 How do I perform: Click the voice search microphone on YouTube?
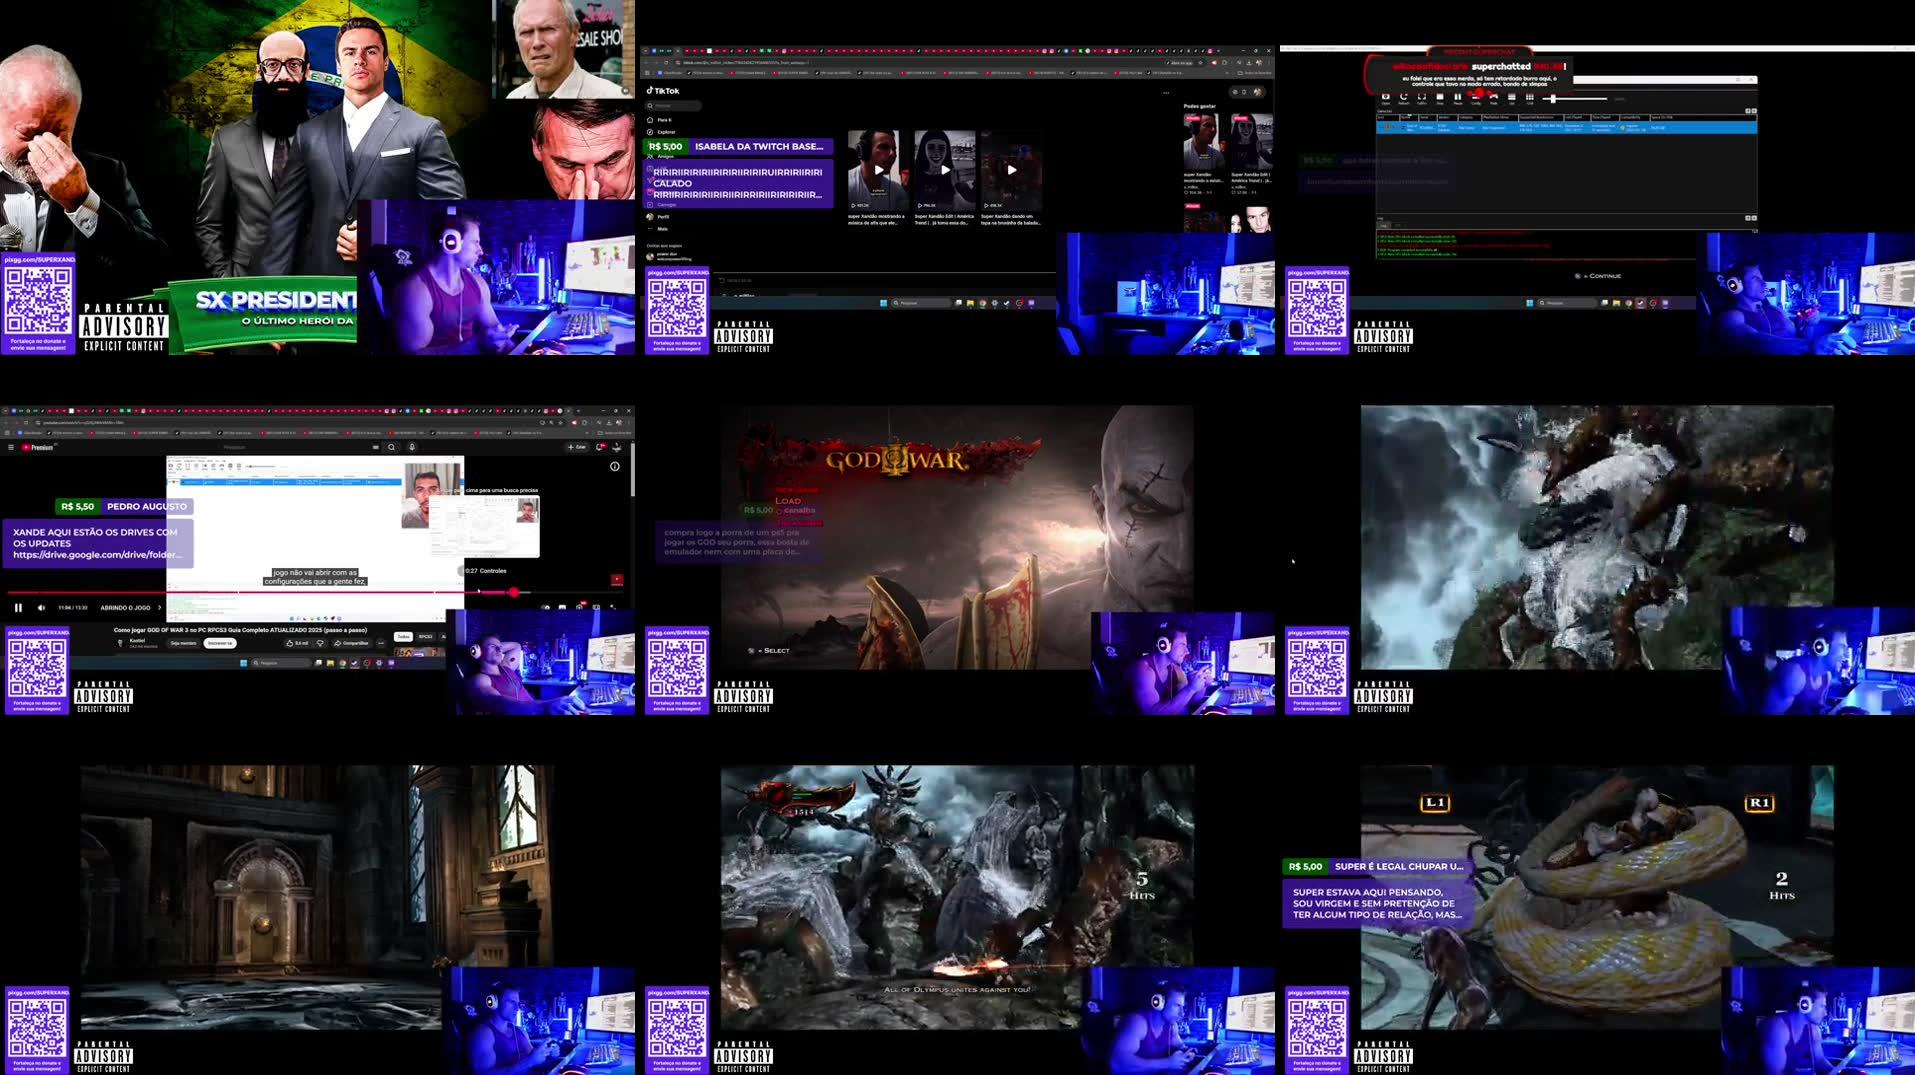pos(412,447)
